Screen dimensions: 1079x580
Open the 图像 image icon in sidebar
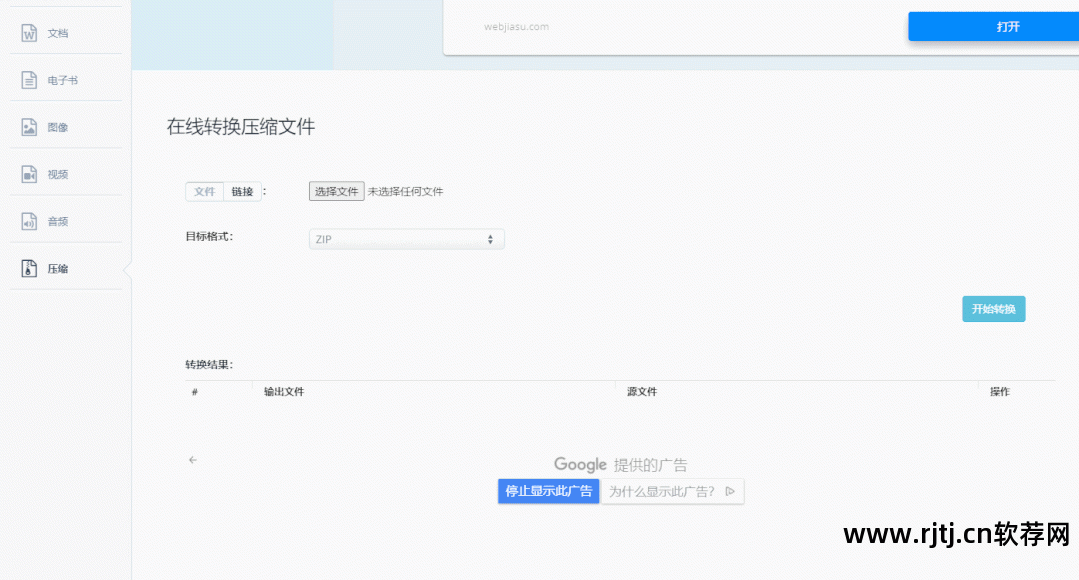point(29,127)
